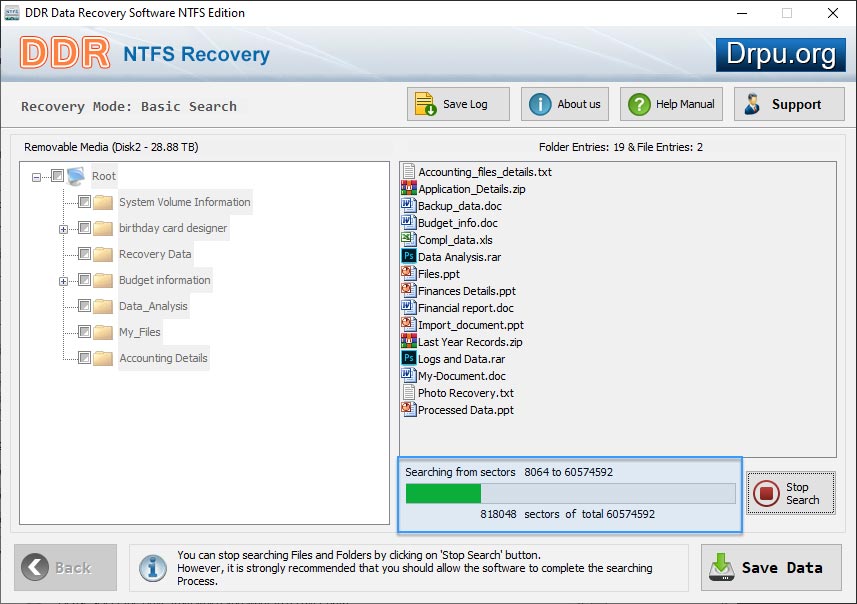
Task: Click the birthday card designer folder icon
Action: [103, 228]
